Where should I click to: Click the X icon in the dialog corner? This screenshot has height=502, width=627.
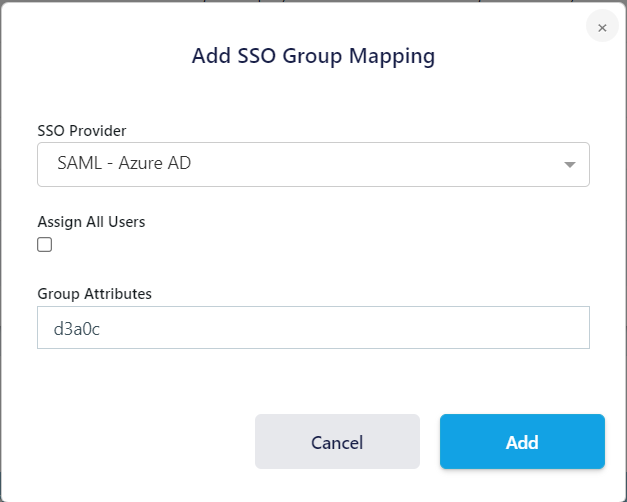(x=602, y=28)
